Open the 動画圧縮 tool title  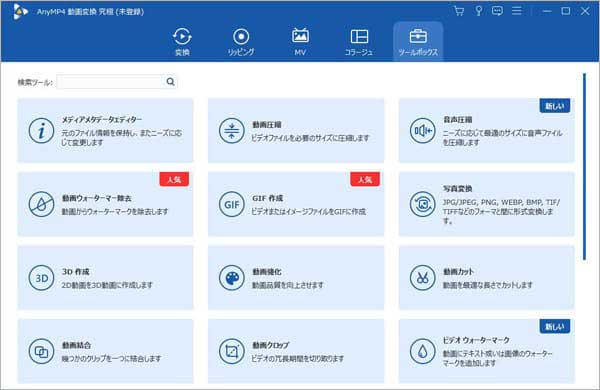pos(267,124)
